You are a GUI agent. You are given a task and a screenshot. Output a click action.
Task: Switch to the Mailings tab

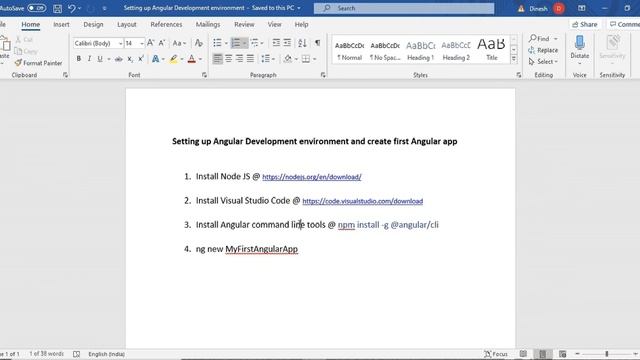(208, 24)
